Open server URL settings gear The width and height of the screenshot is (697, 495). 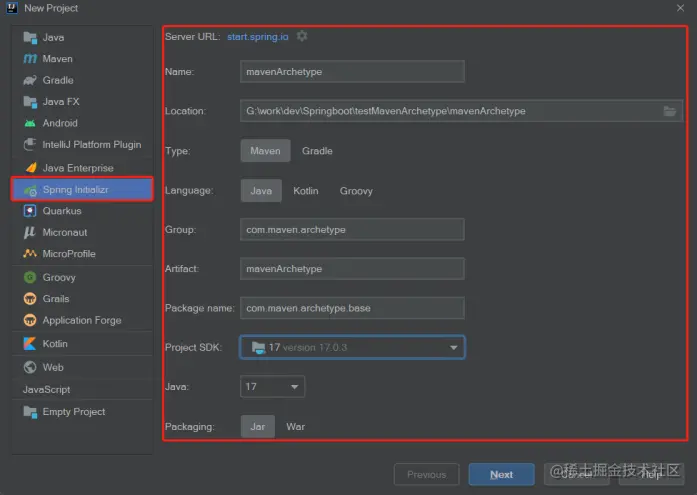click(302, 36)
